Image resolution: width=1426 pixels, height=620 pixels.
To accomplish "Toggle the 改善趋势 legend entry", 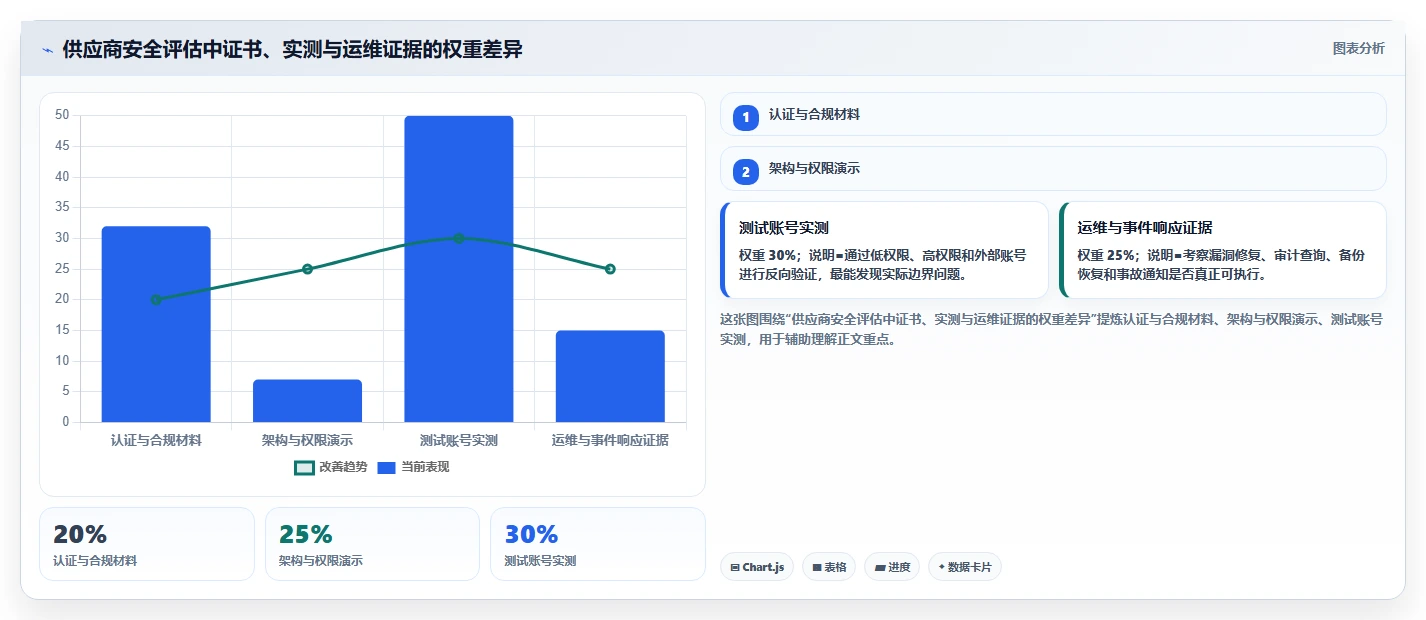I will (x=331, y=467).
